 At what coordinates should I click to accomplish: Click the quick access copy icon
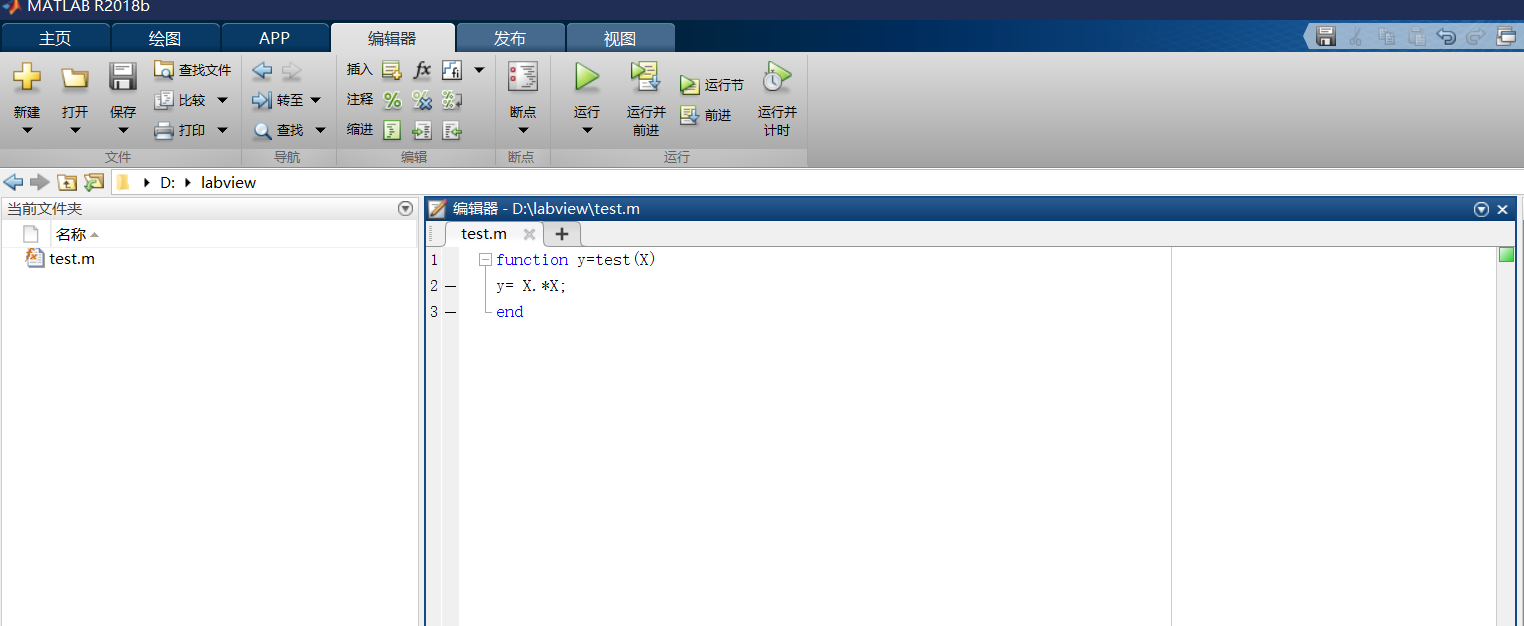click(x=1386, y=37)
